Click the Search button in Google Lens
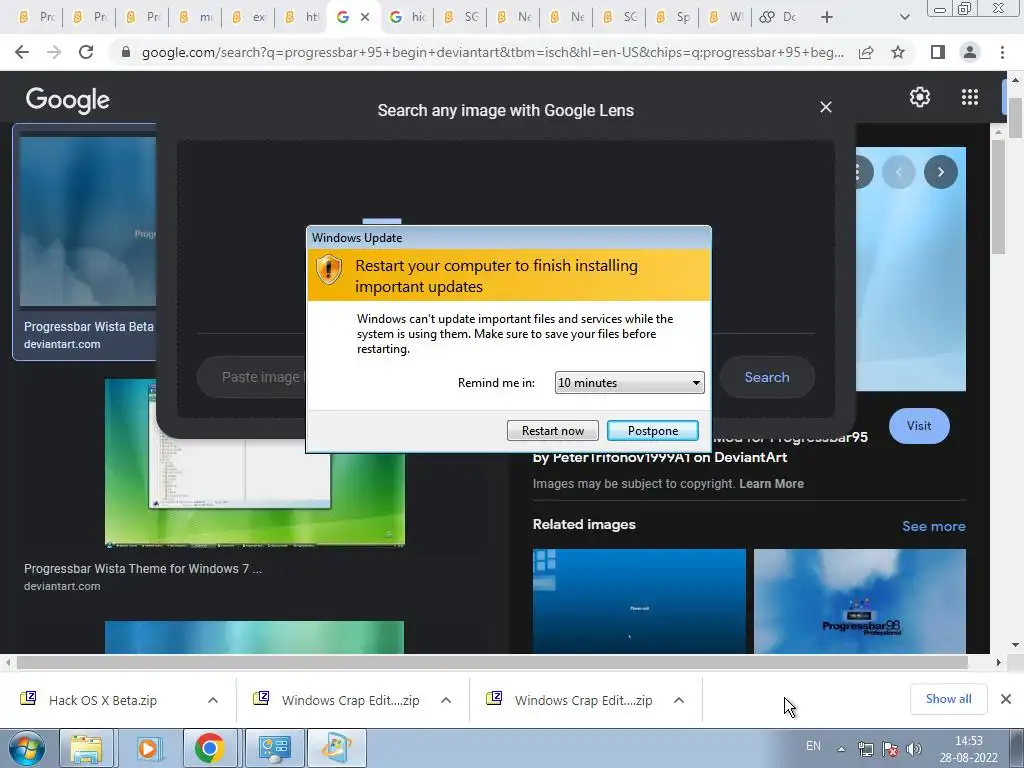Viewport: 1024px width, 768px height. [767, 377]
